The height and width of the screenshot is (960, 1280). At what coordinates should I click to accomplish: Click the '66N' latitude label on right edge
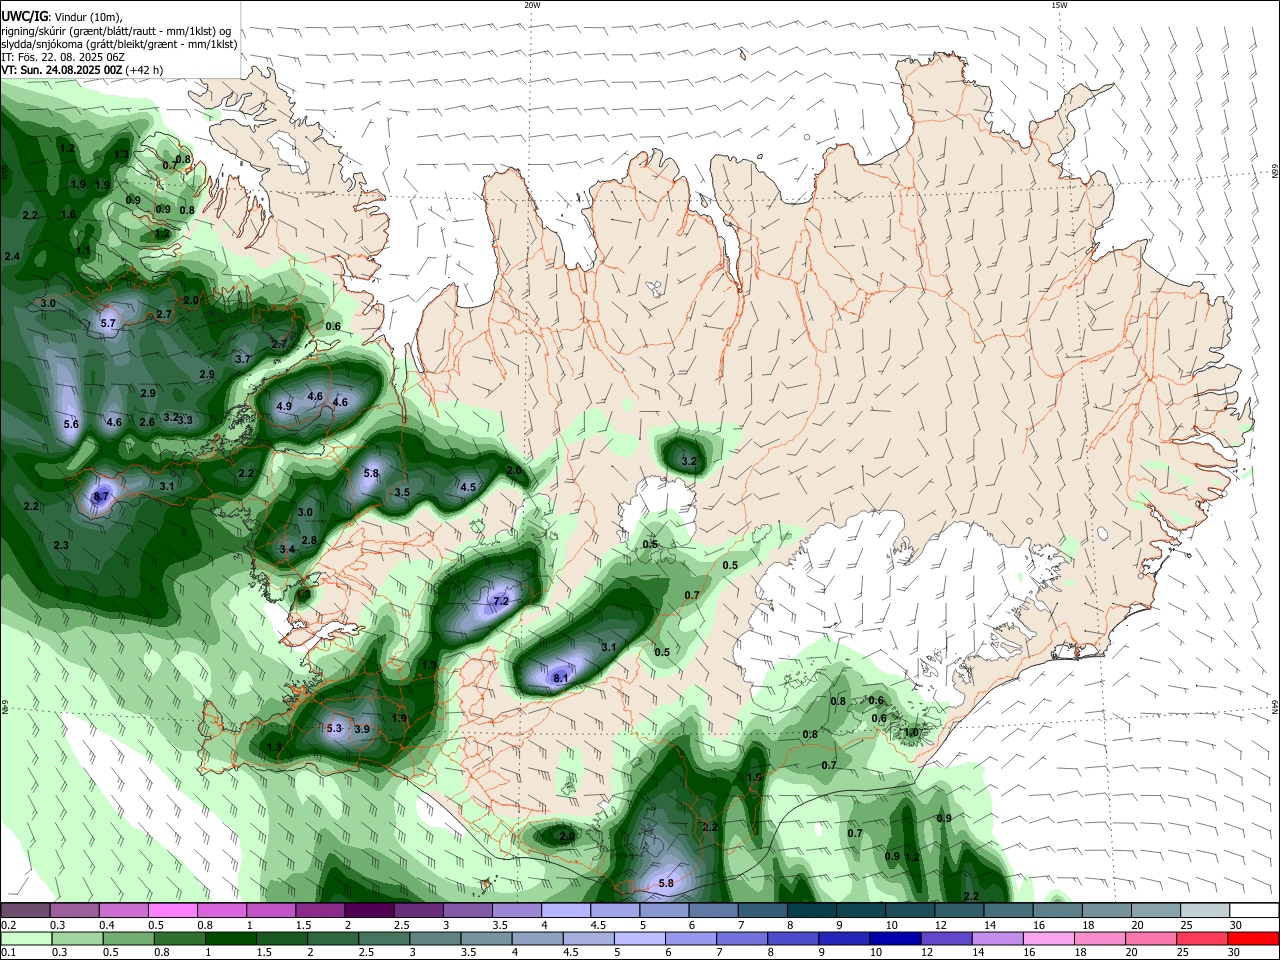coord(1275,172)
